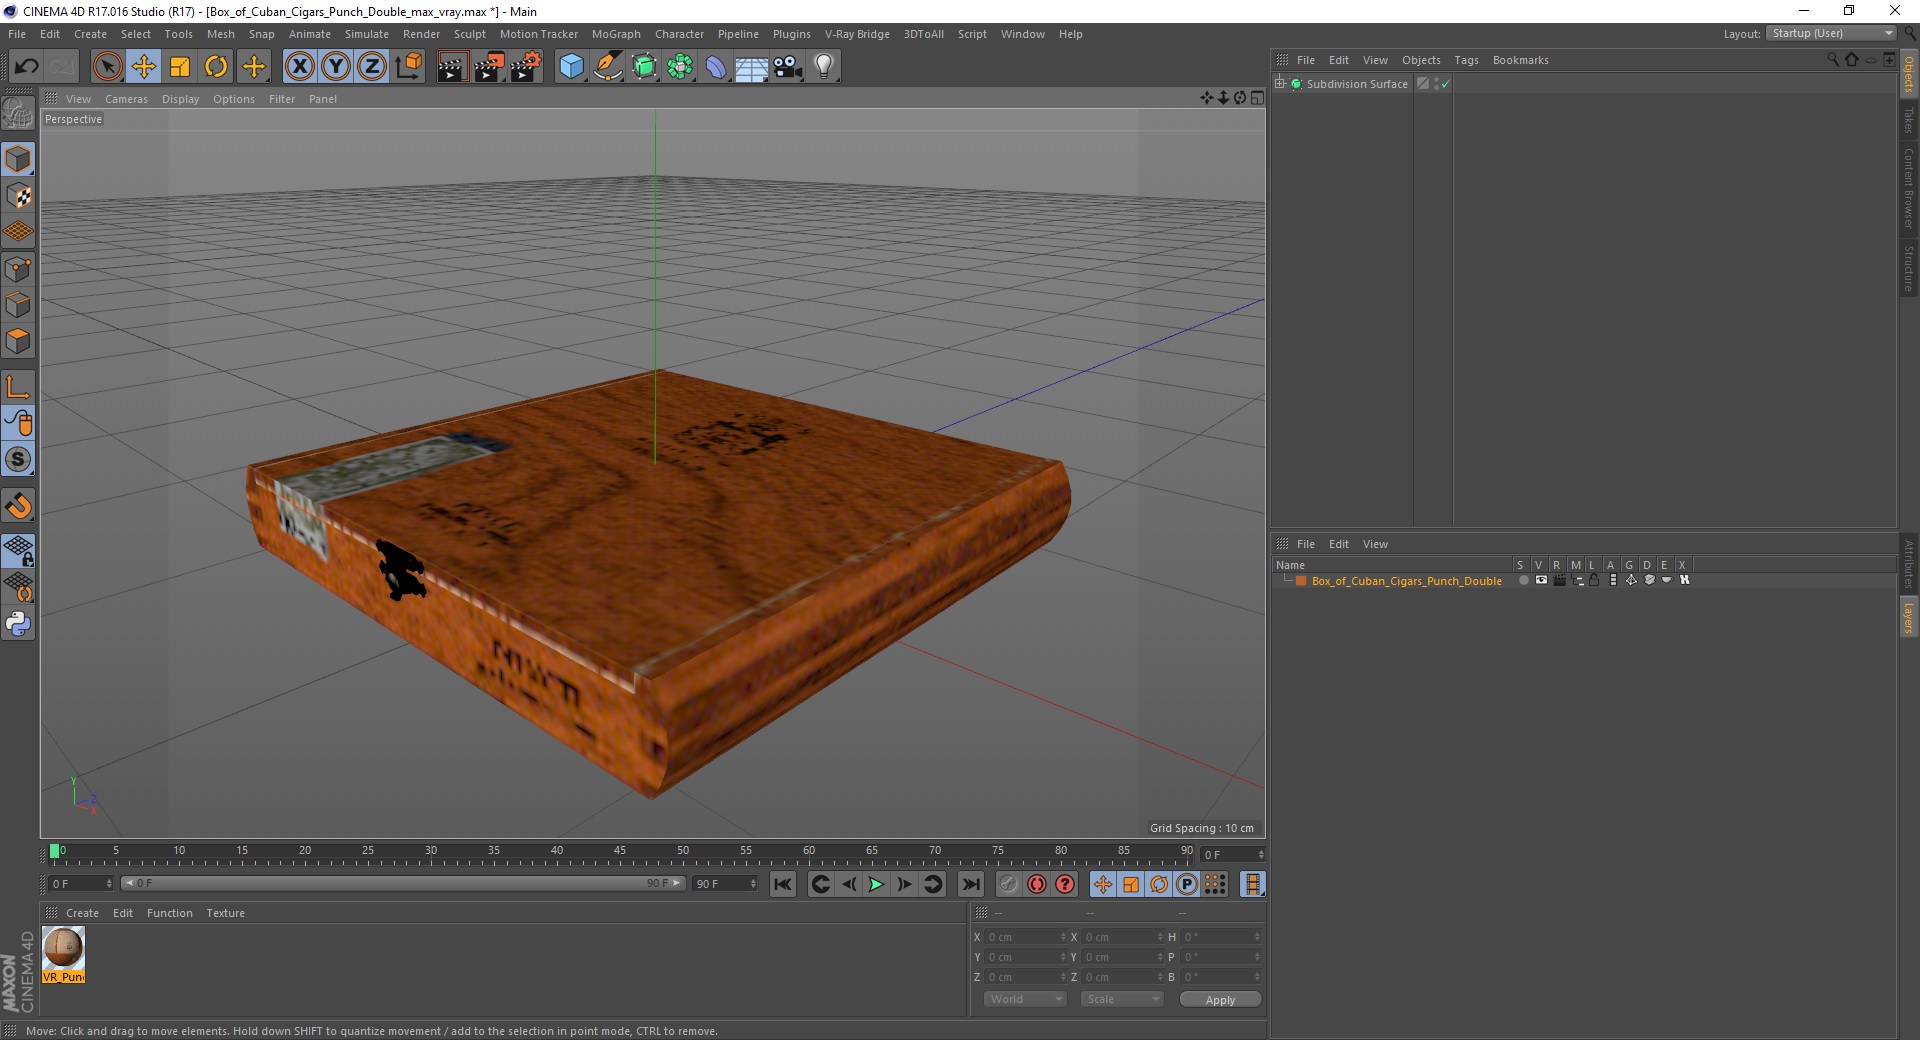This screenshot has width=1920, height=1040.
Task: Toggle the X axis lock
Action: coord(299,67)
